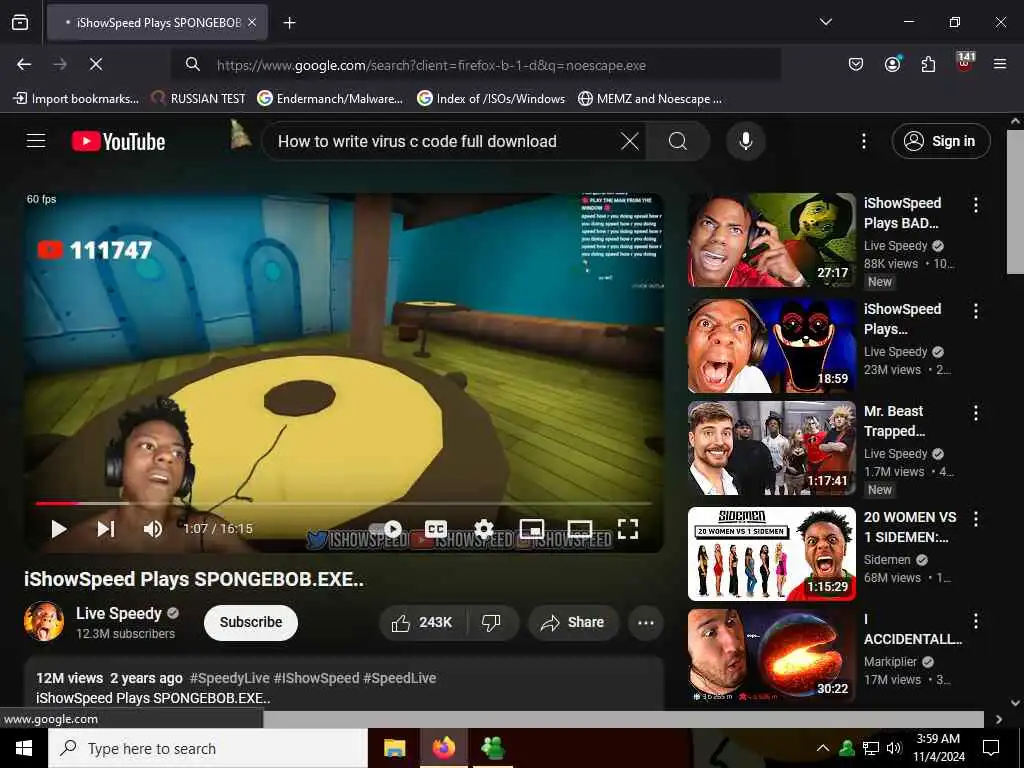
Task: Mute the video volume
Action: pos(153,529)
